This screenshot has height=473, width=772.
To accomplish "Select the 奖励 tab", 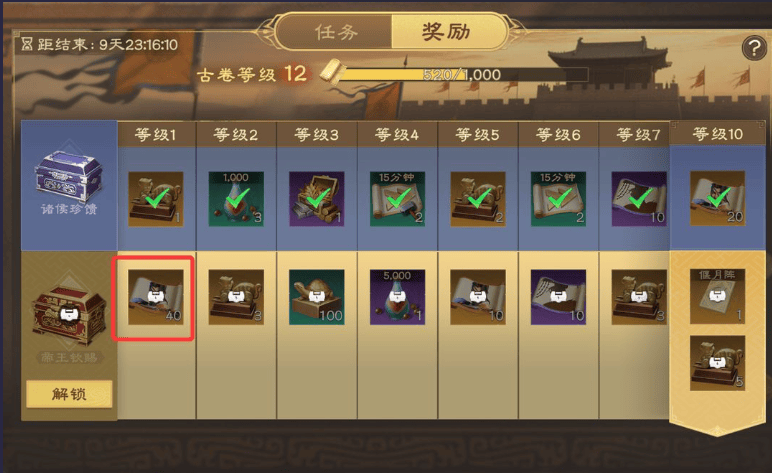I will click(447, 32).
